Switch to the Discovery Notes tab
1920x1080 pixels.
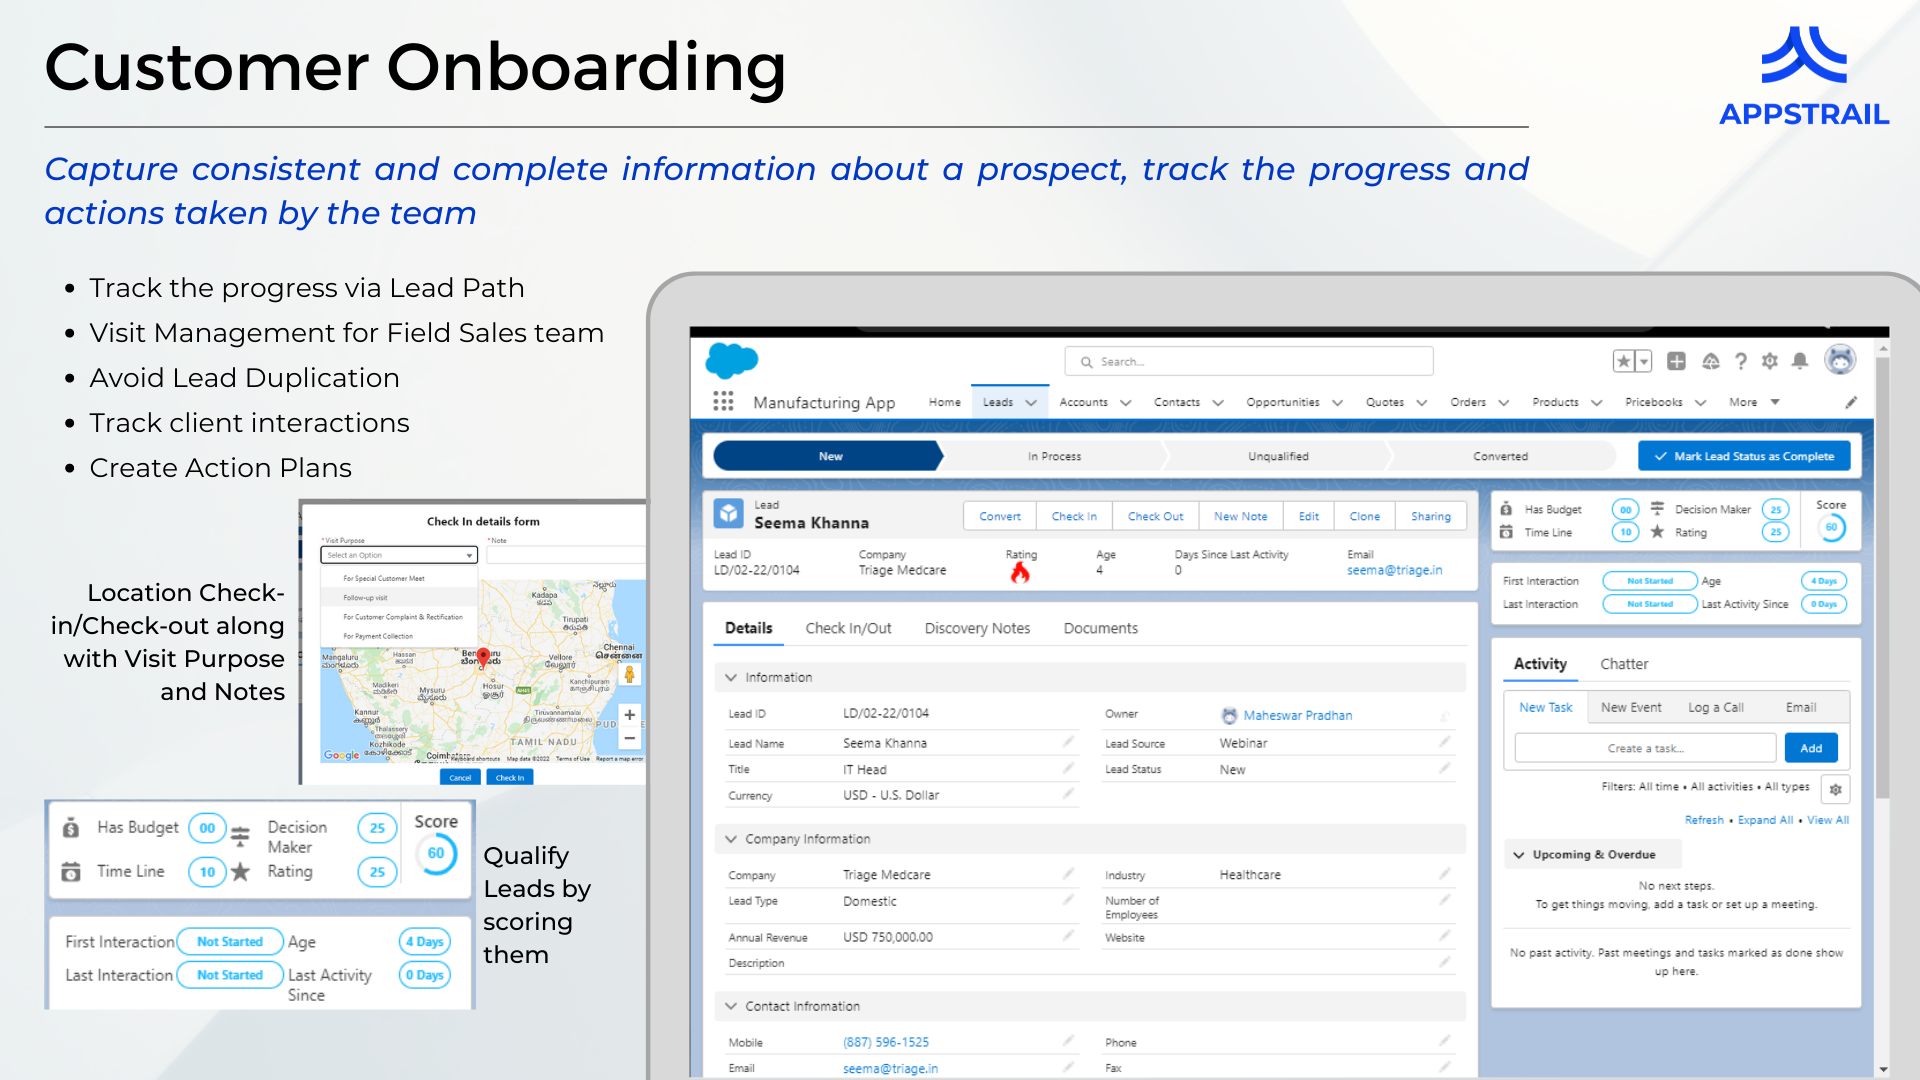pos(977,628)
